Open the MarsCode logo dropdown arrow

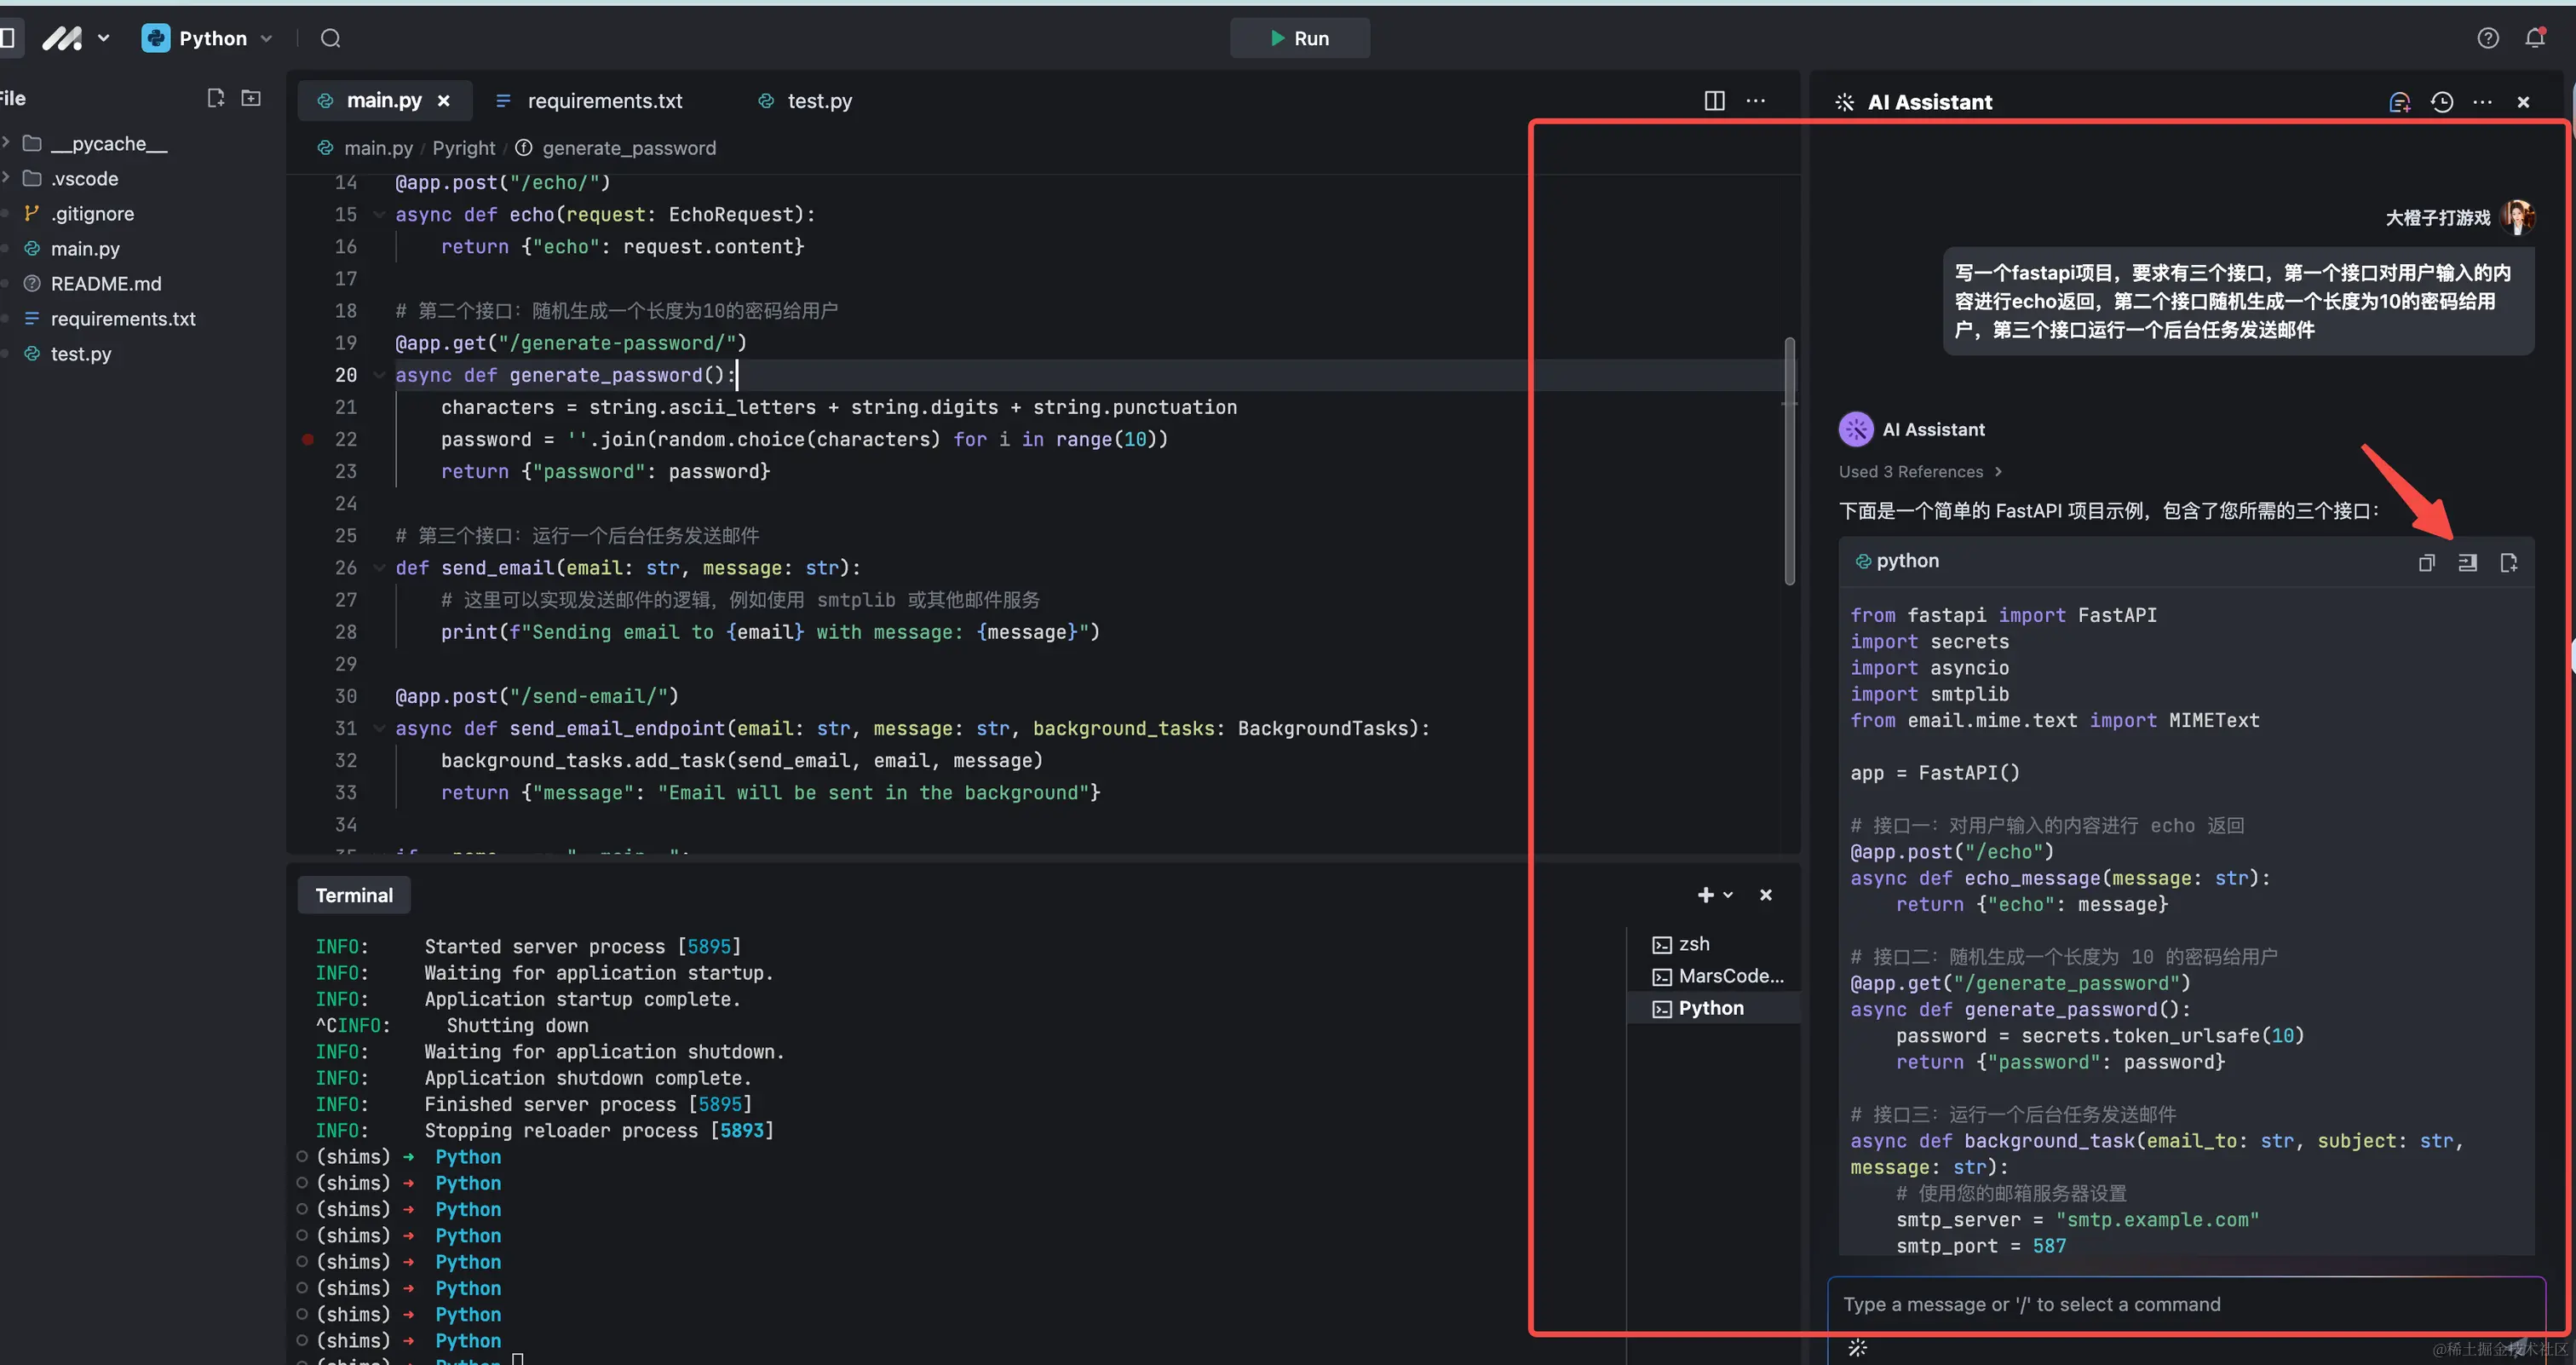point(103,38)
